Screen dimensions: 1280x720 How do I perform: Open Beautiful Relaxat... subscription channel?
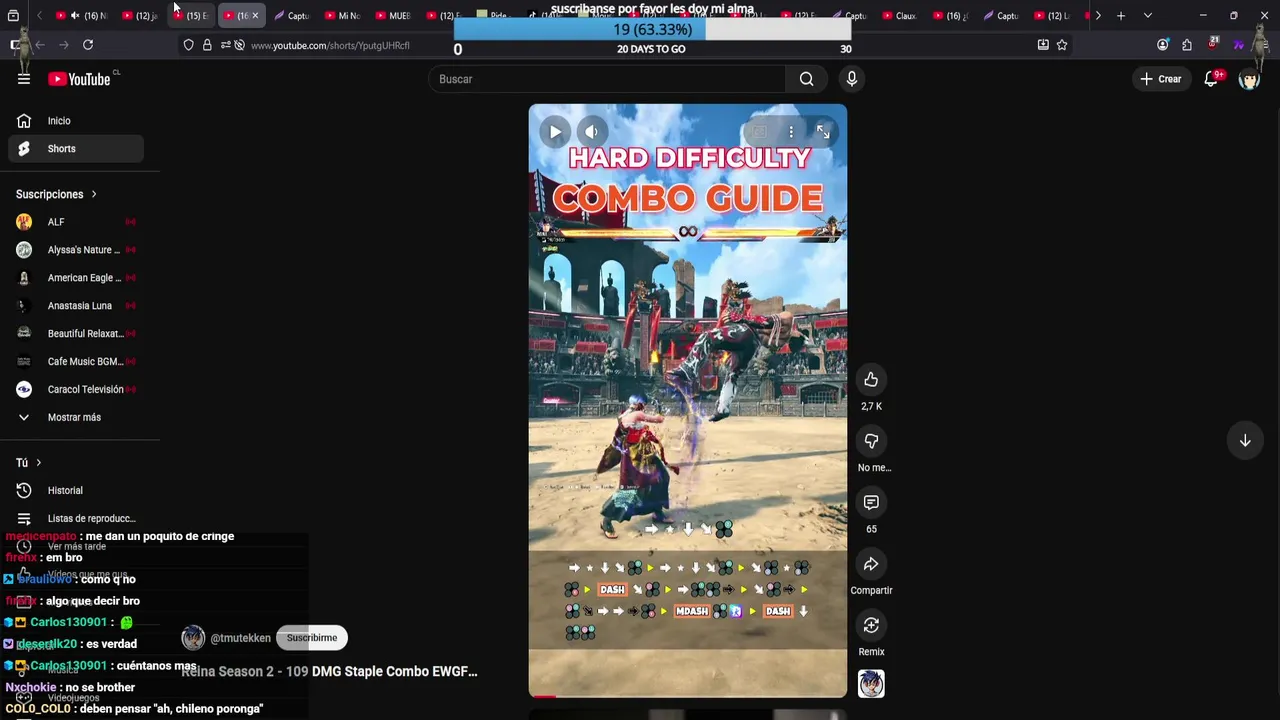coord(76,334)
